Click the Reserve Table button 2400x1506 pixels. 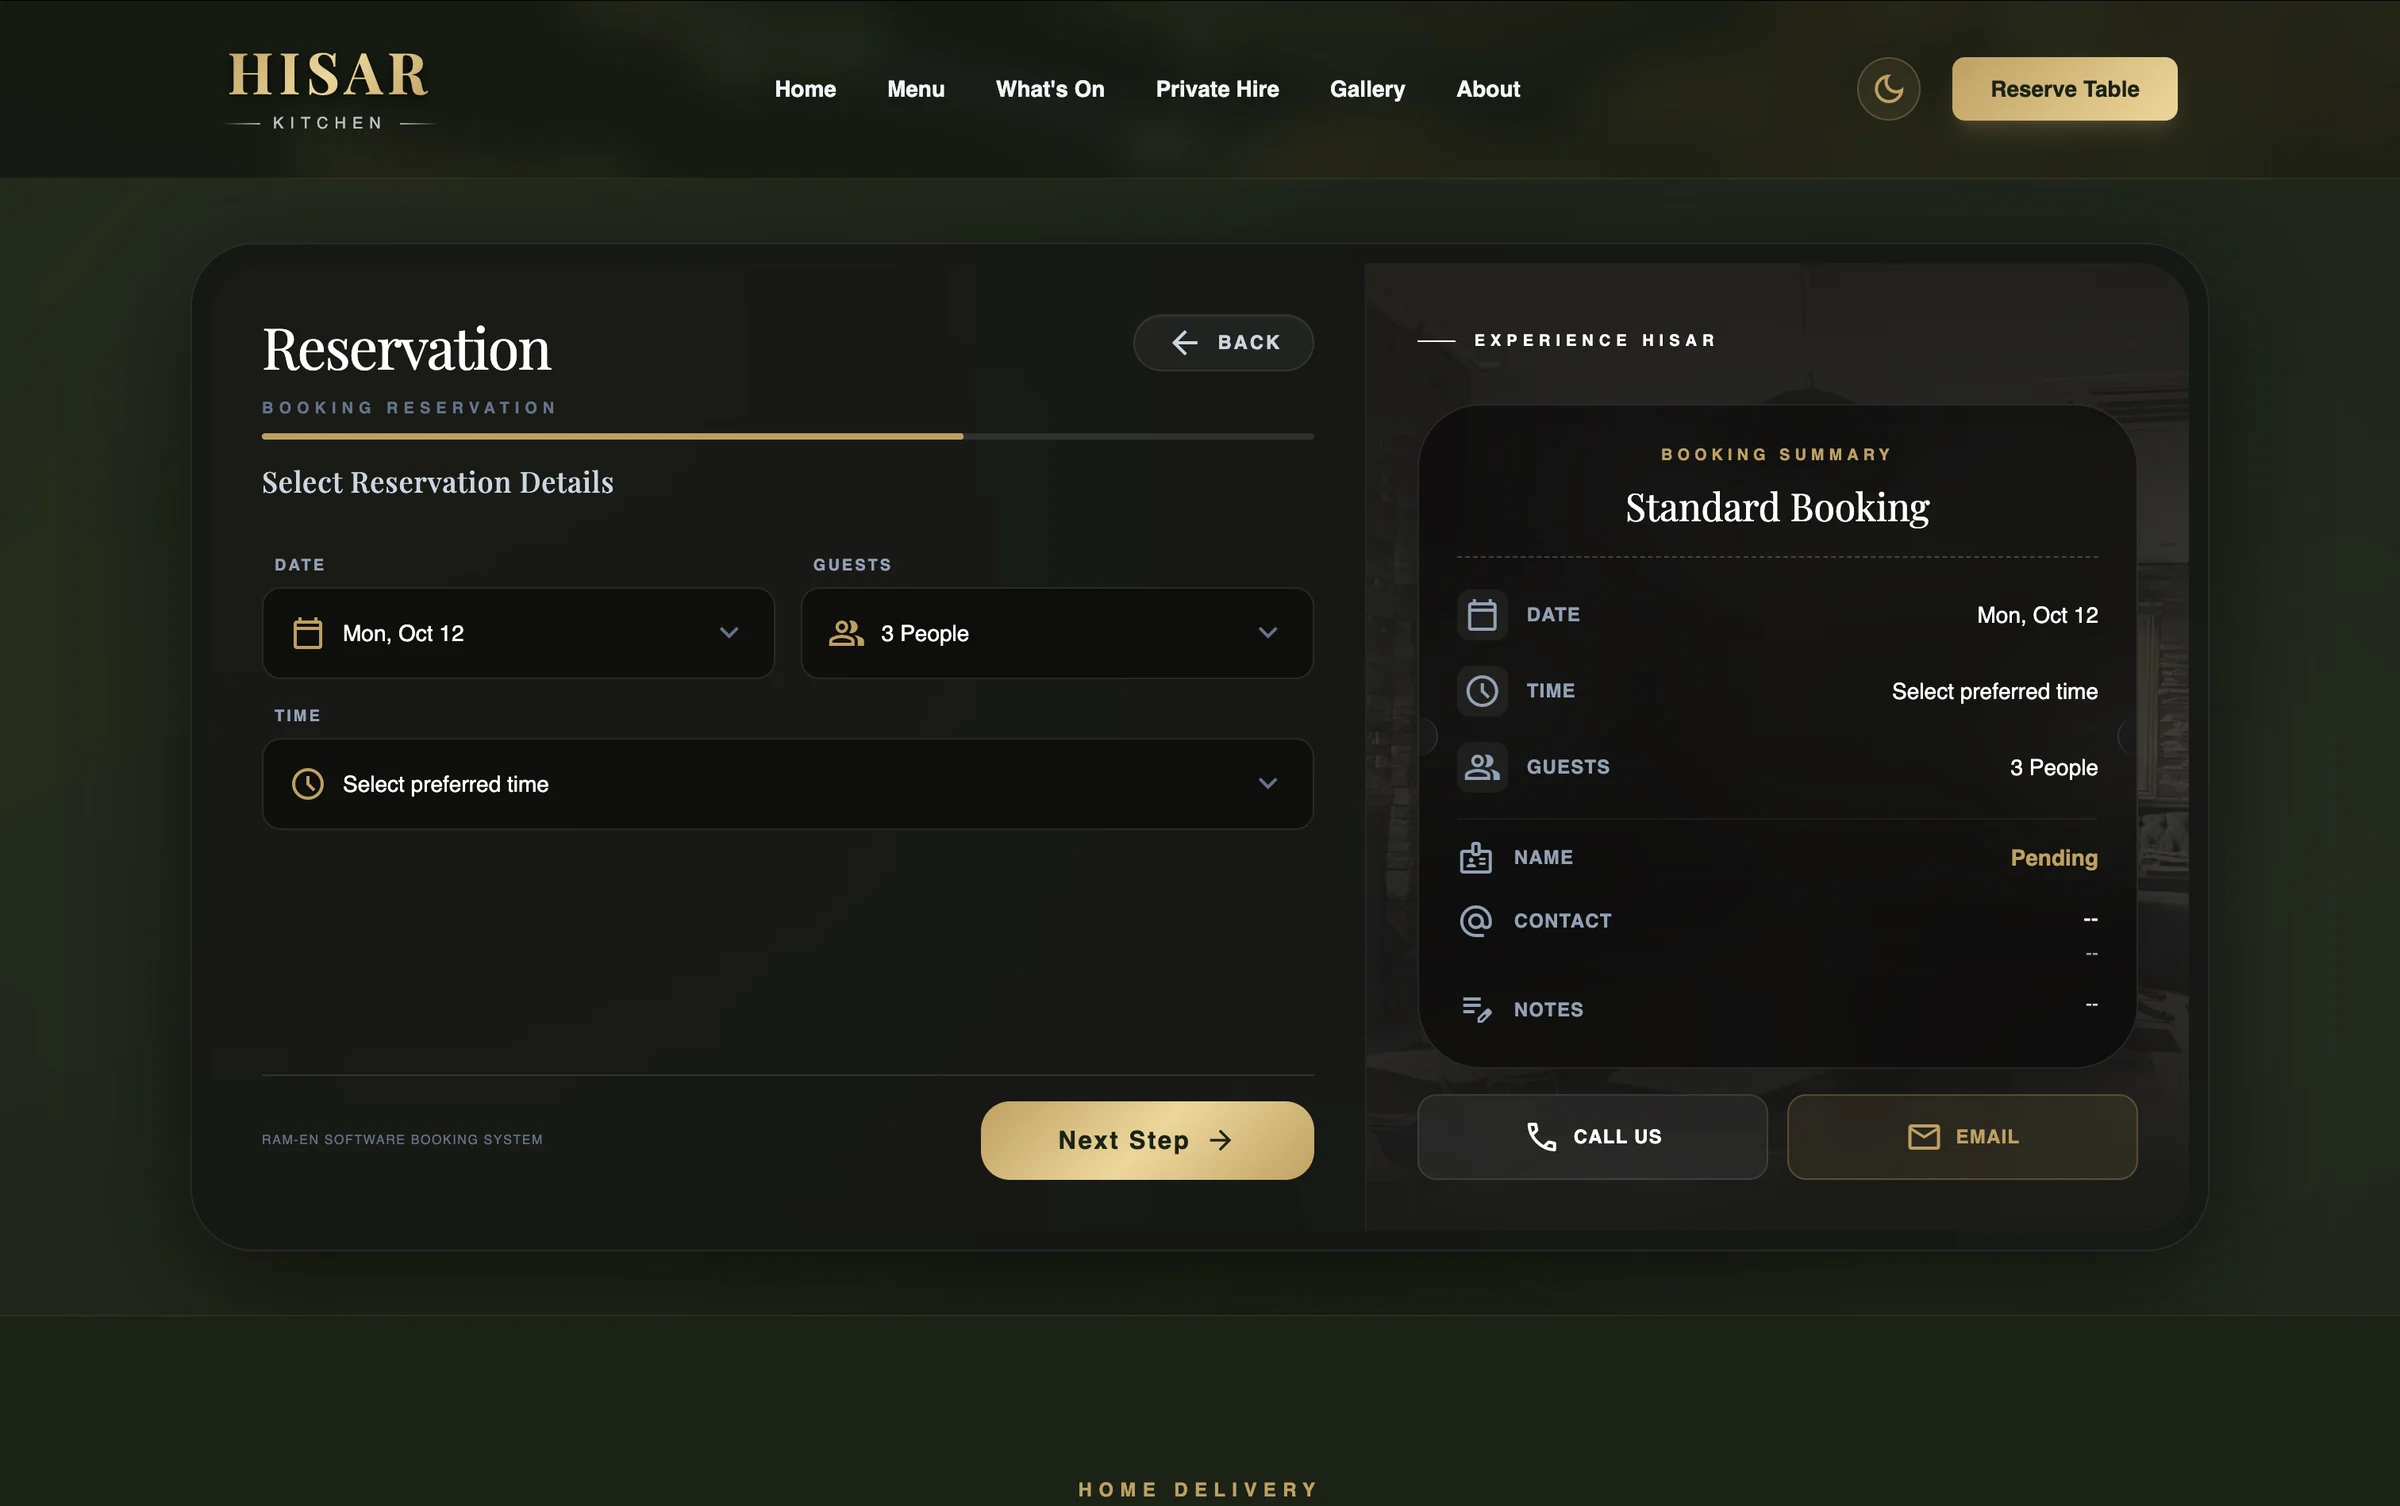tap(2064, 89)
